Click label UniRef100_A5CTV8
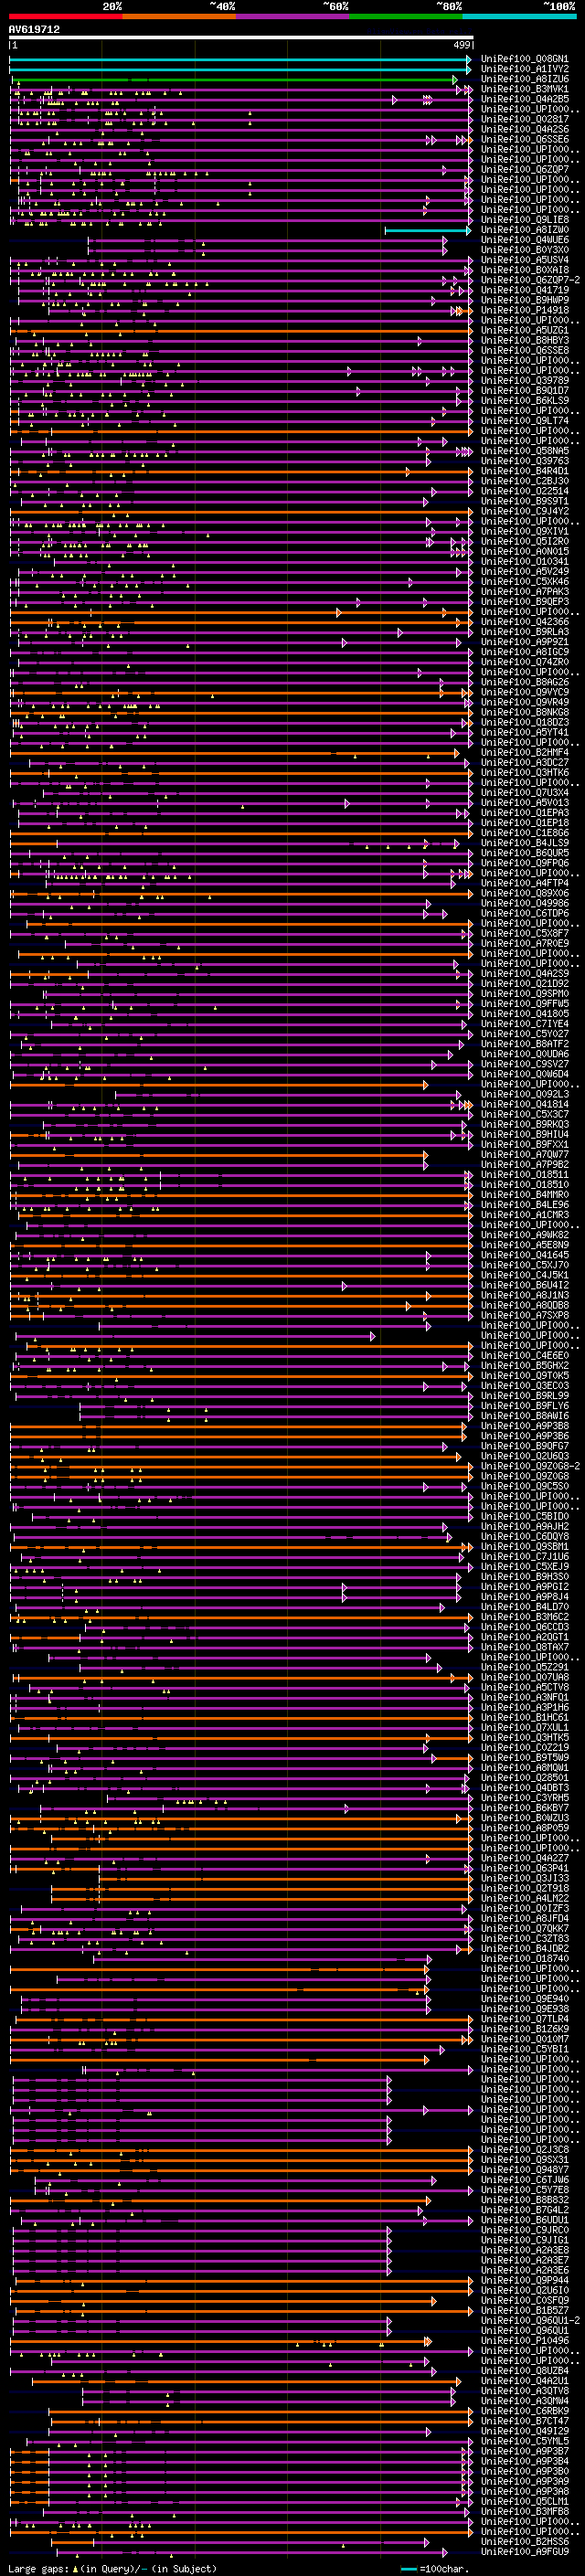Screen dimensions: 585x2576 pos(525,1686)
